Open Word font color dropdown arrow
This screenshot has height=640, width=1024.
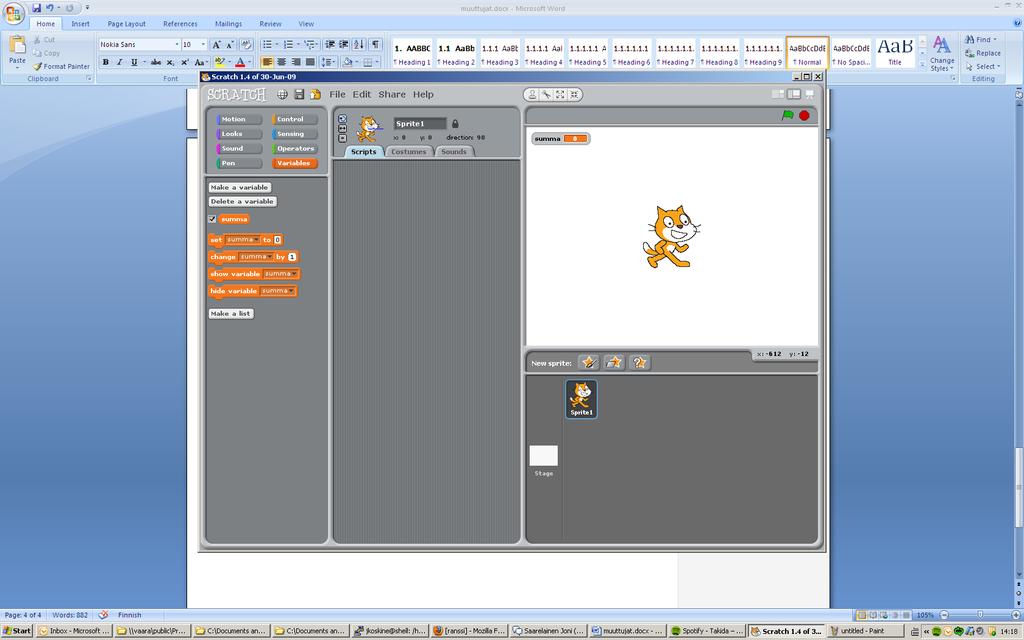coord(251,62)
